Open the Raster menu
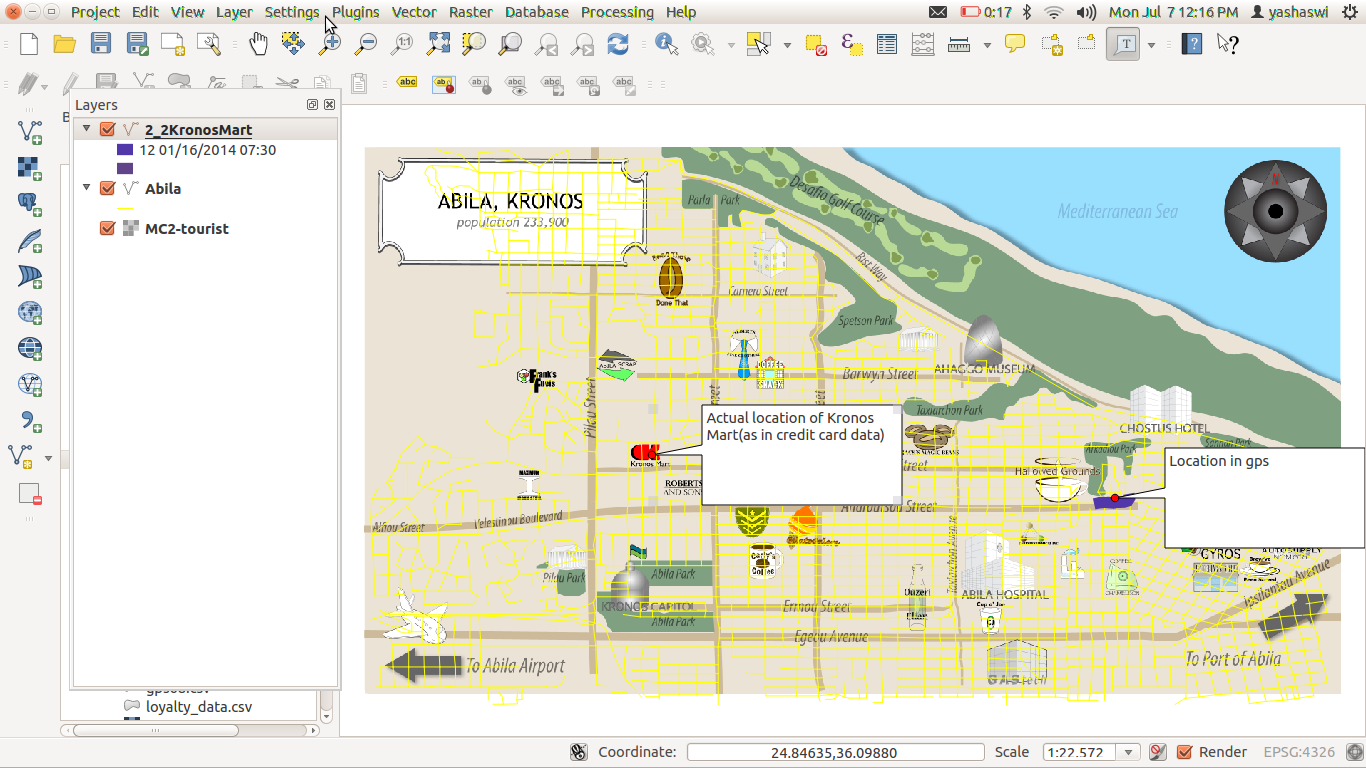The width and height of the screenshot is (1366, 768). tap(470, 12)
